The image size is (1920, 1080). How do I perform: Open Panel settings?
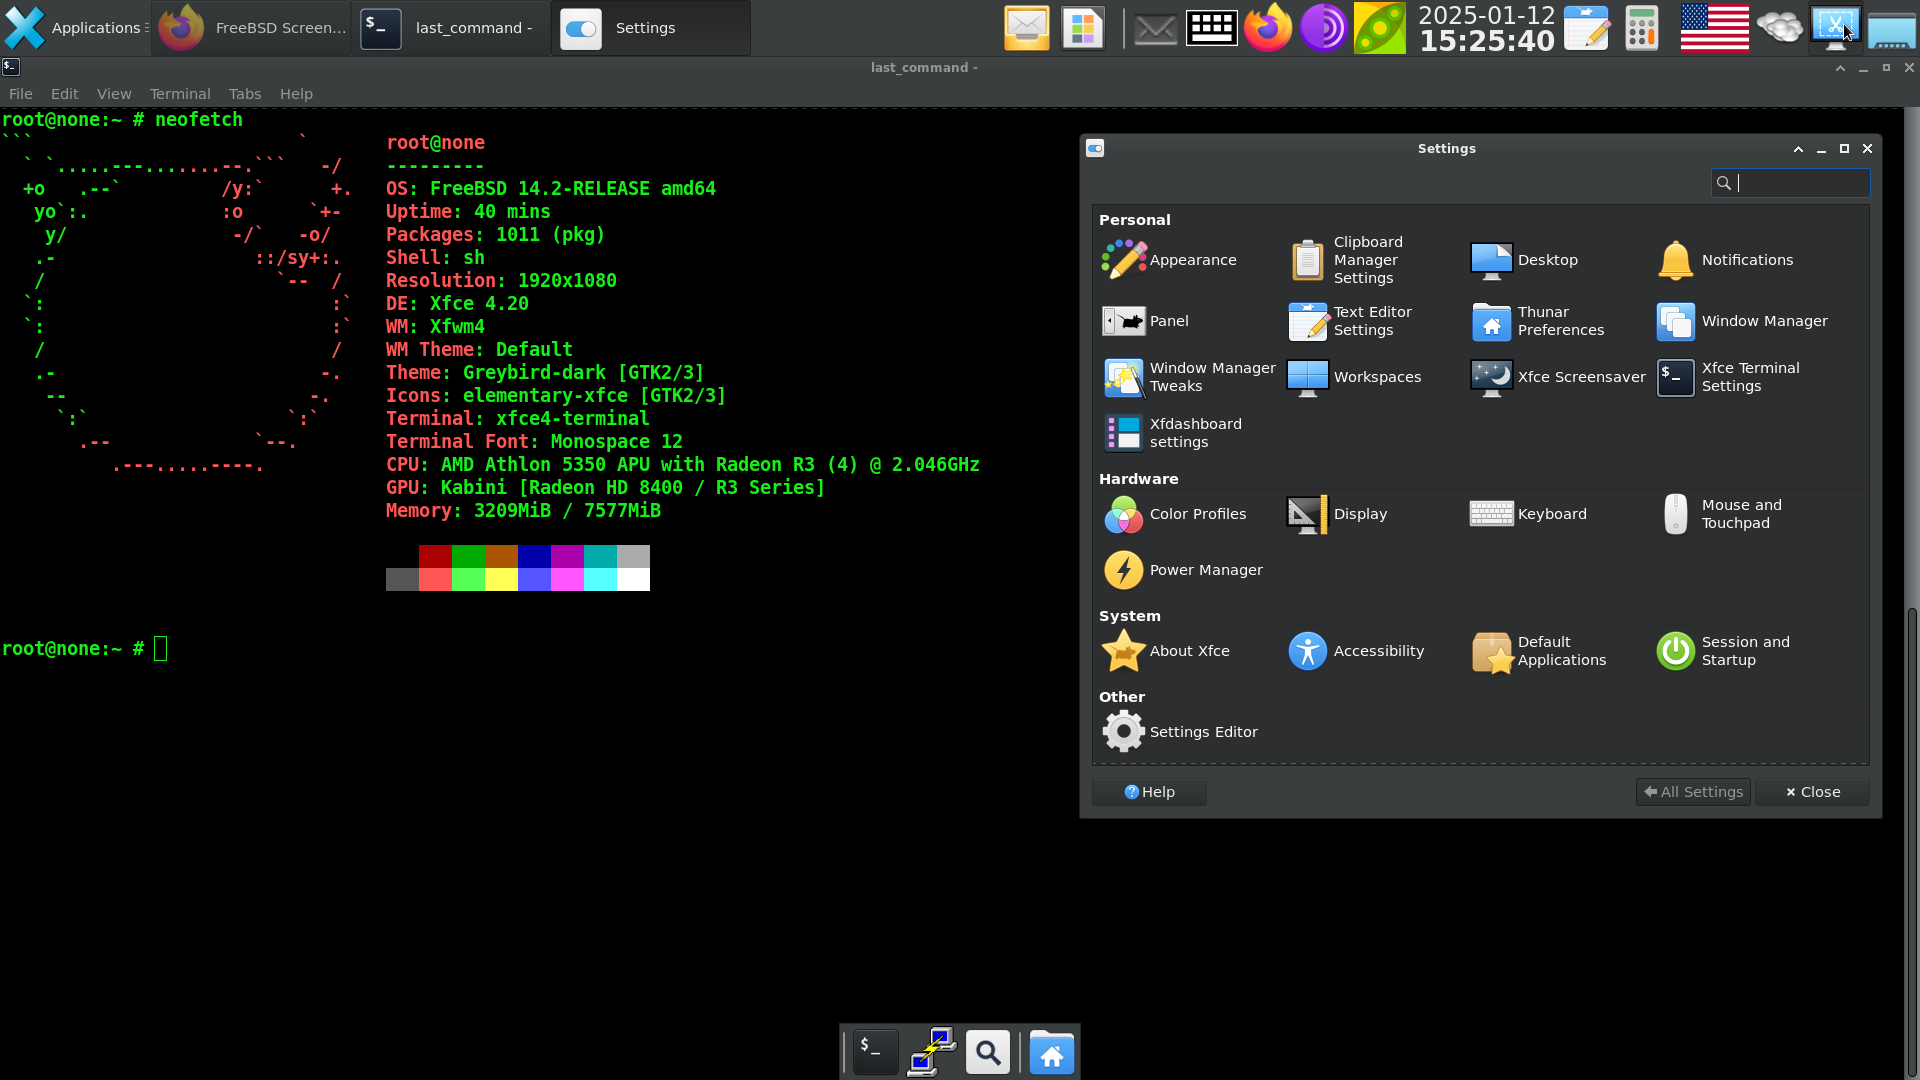click(1146, 321)
